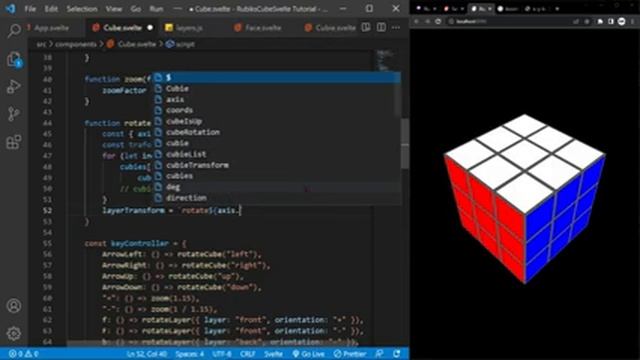
Task: Click the open changes icon beside split editor
Action: (x=366, y=27)
